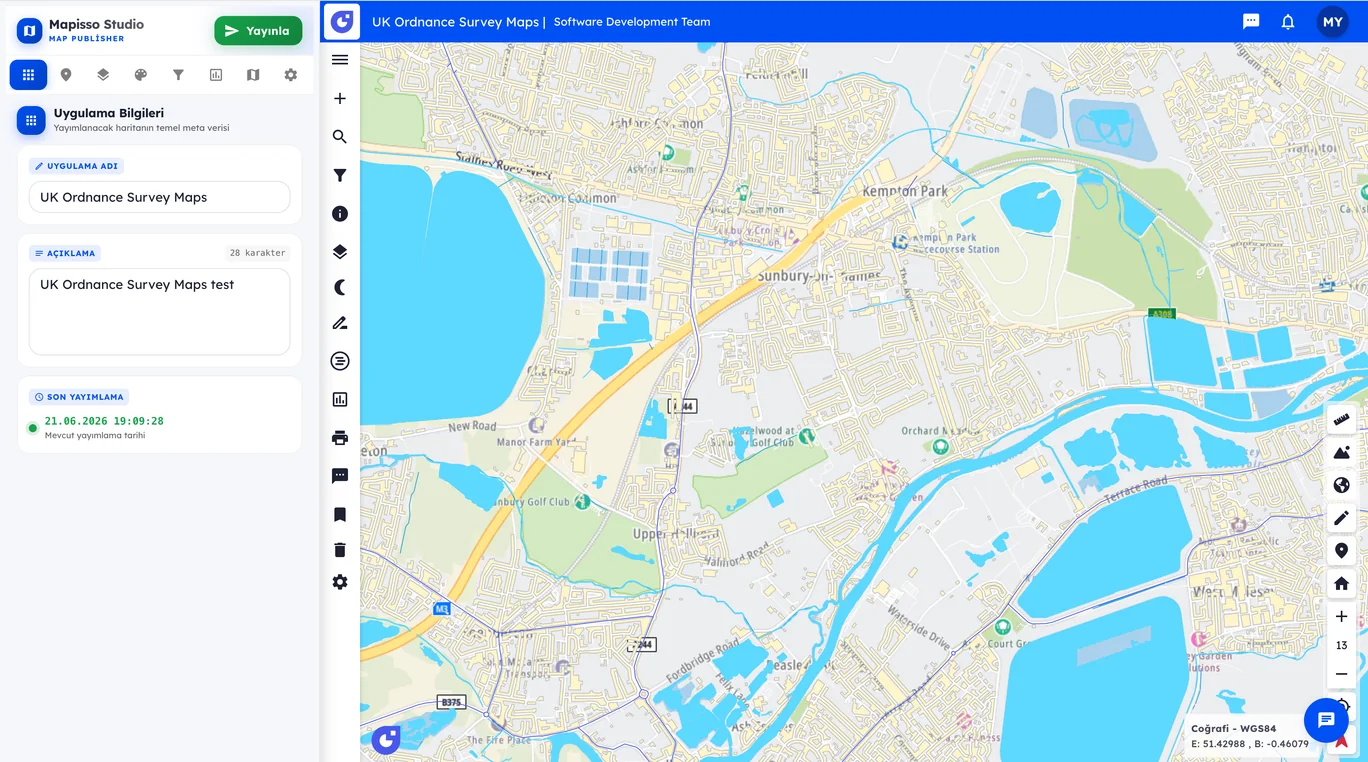Toggle dark mode moon icon
The image size is (1368, 762).
(x=340, y=287)
